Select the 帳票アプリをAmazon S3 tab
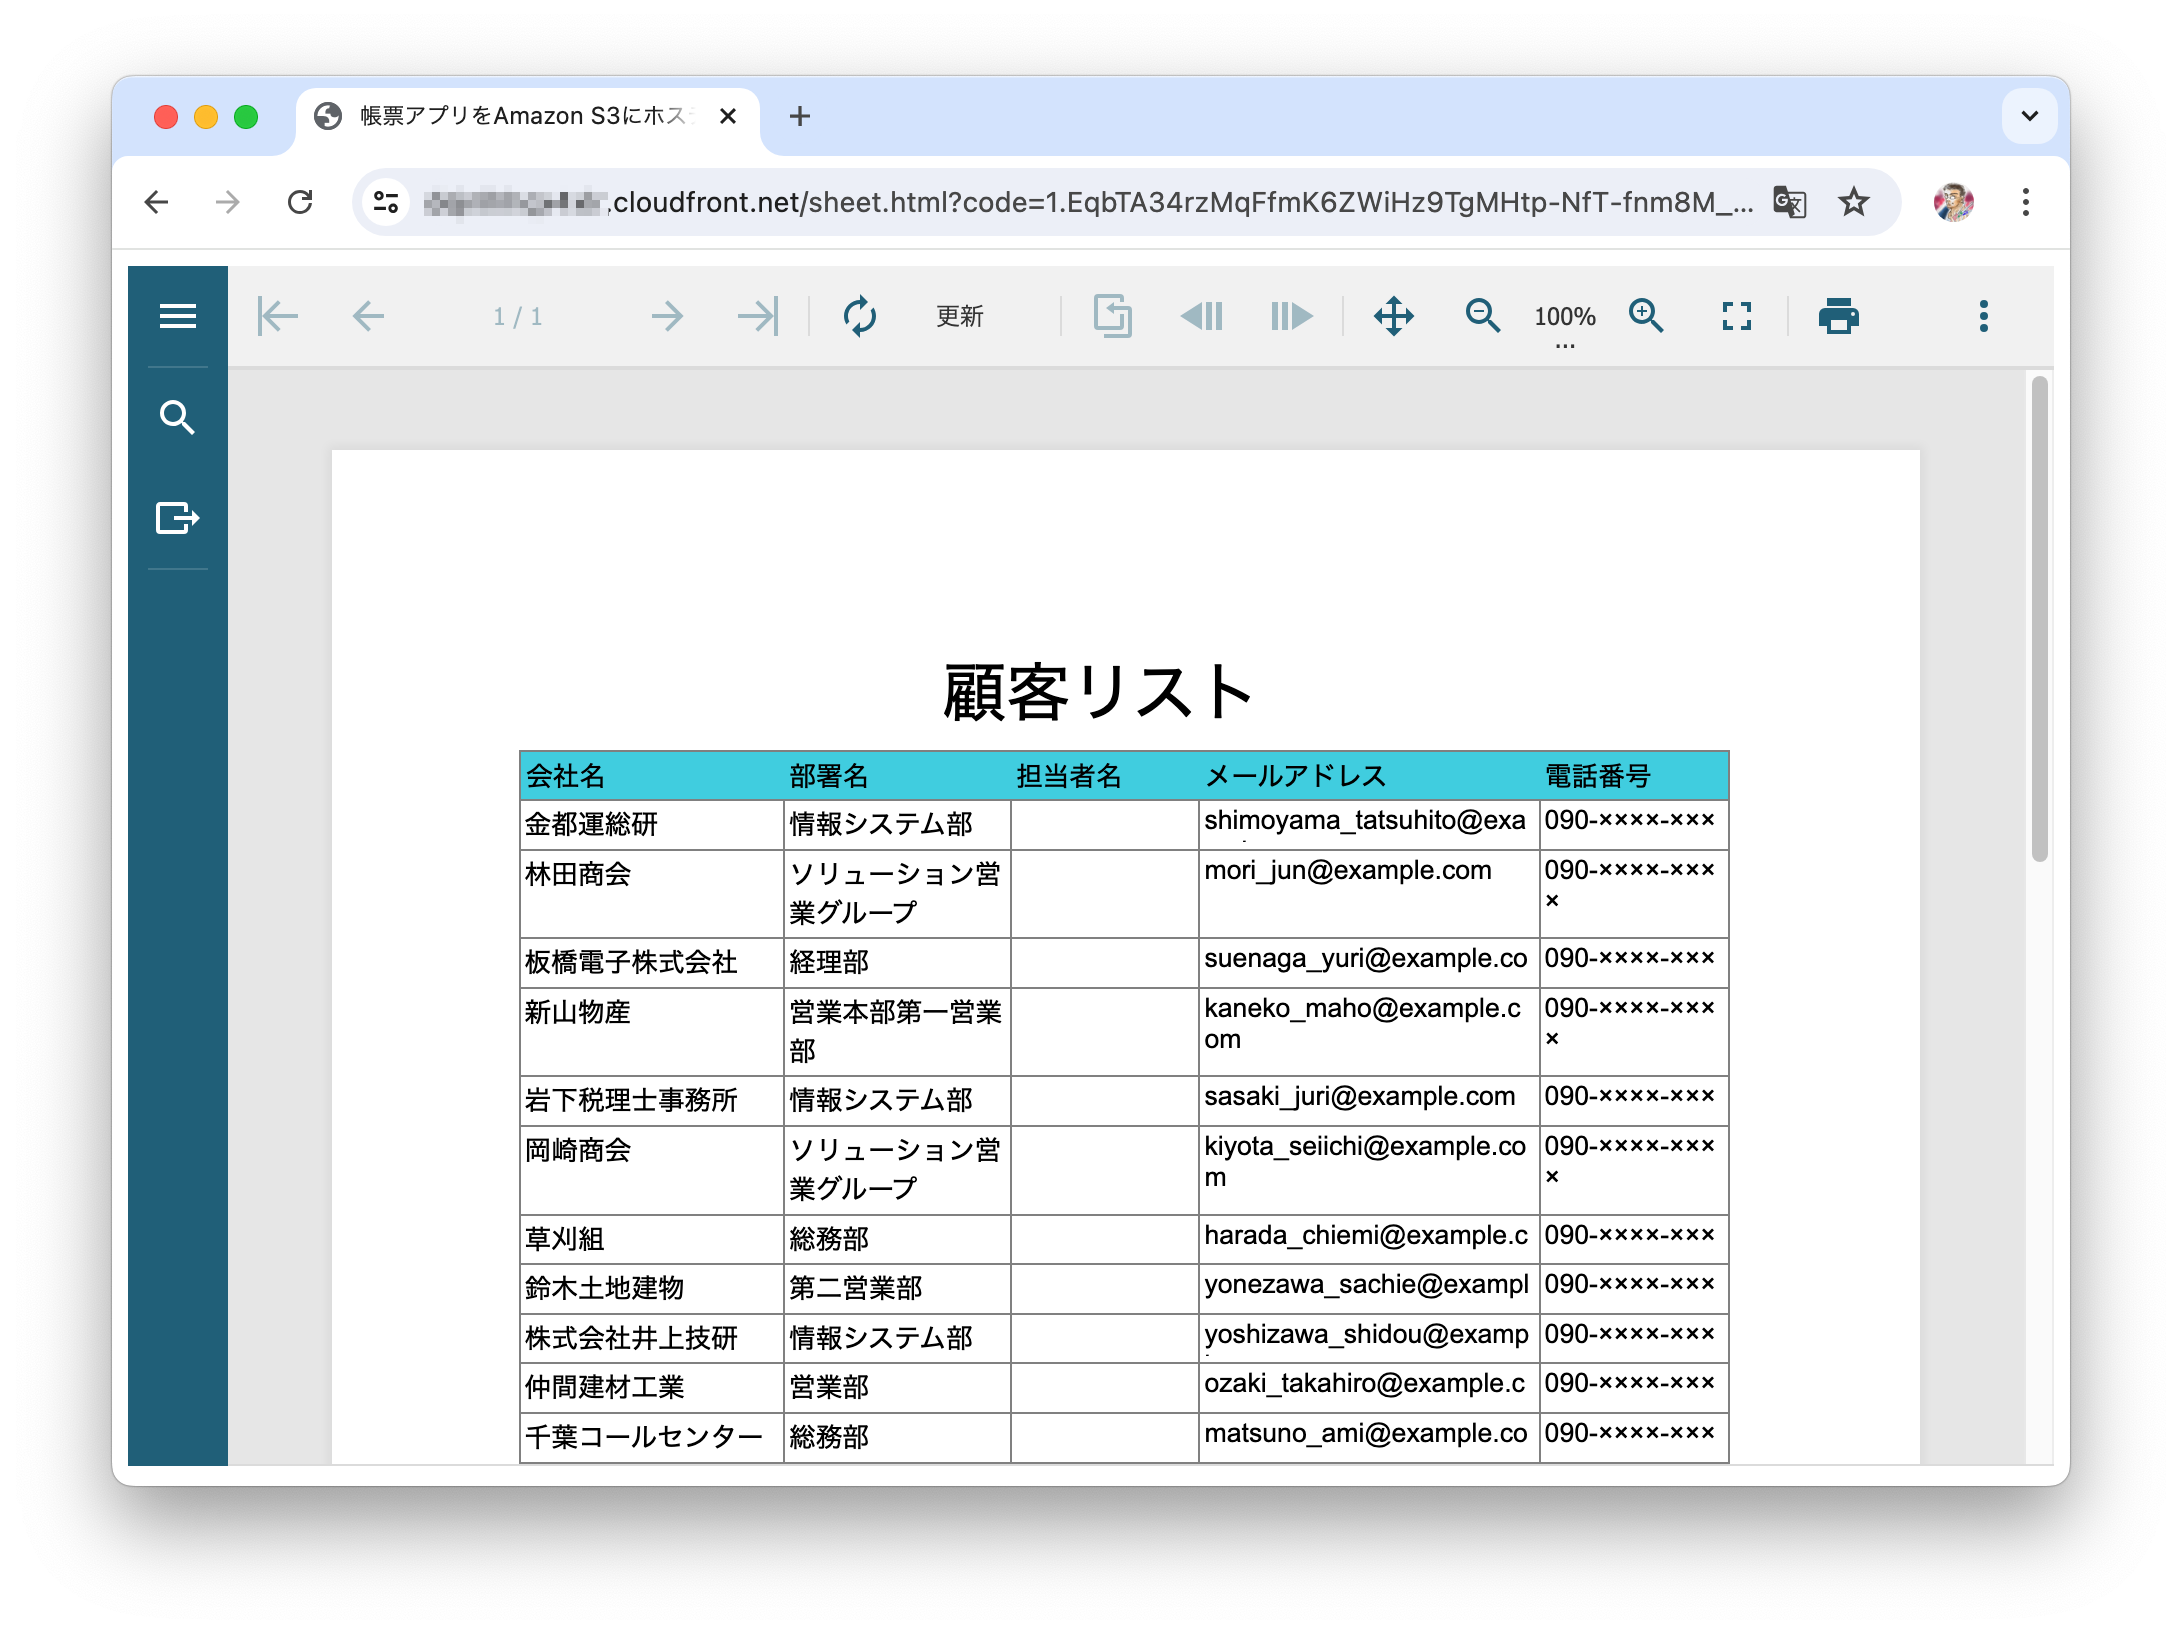The width and height of the screenshot is (2182, 1634). tap(527, 117)
